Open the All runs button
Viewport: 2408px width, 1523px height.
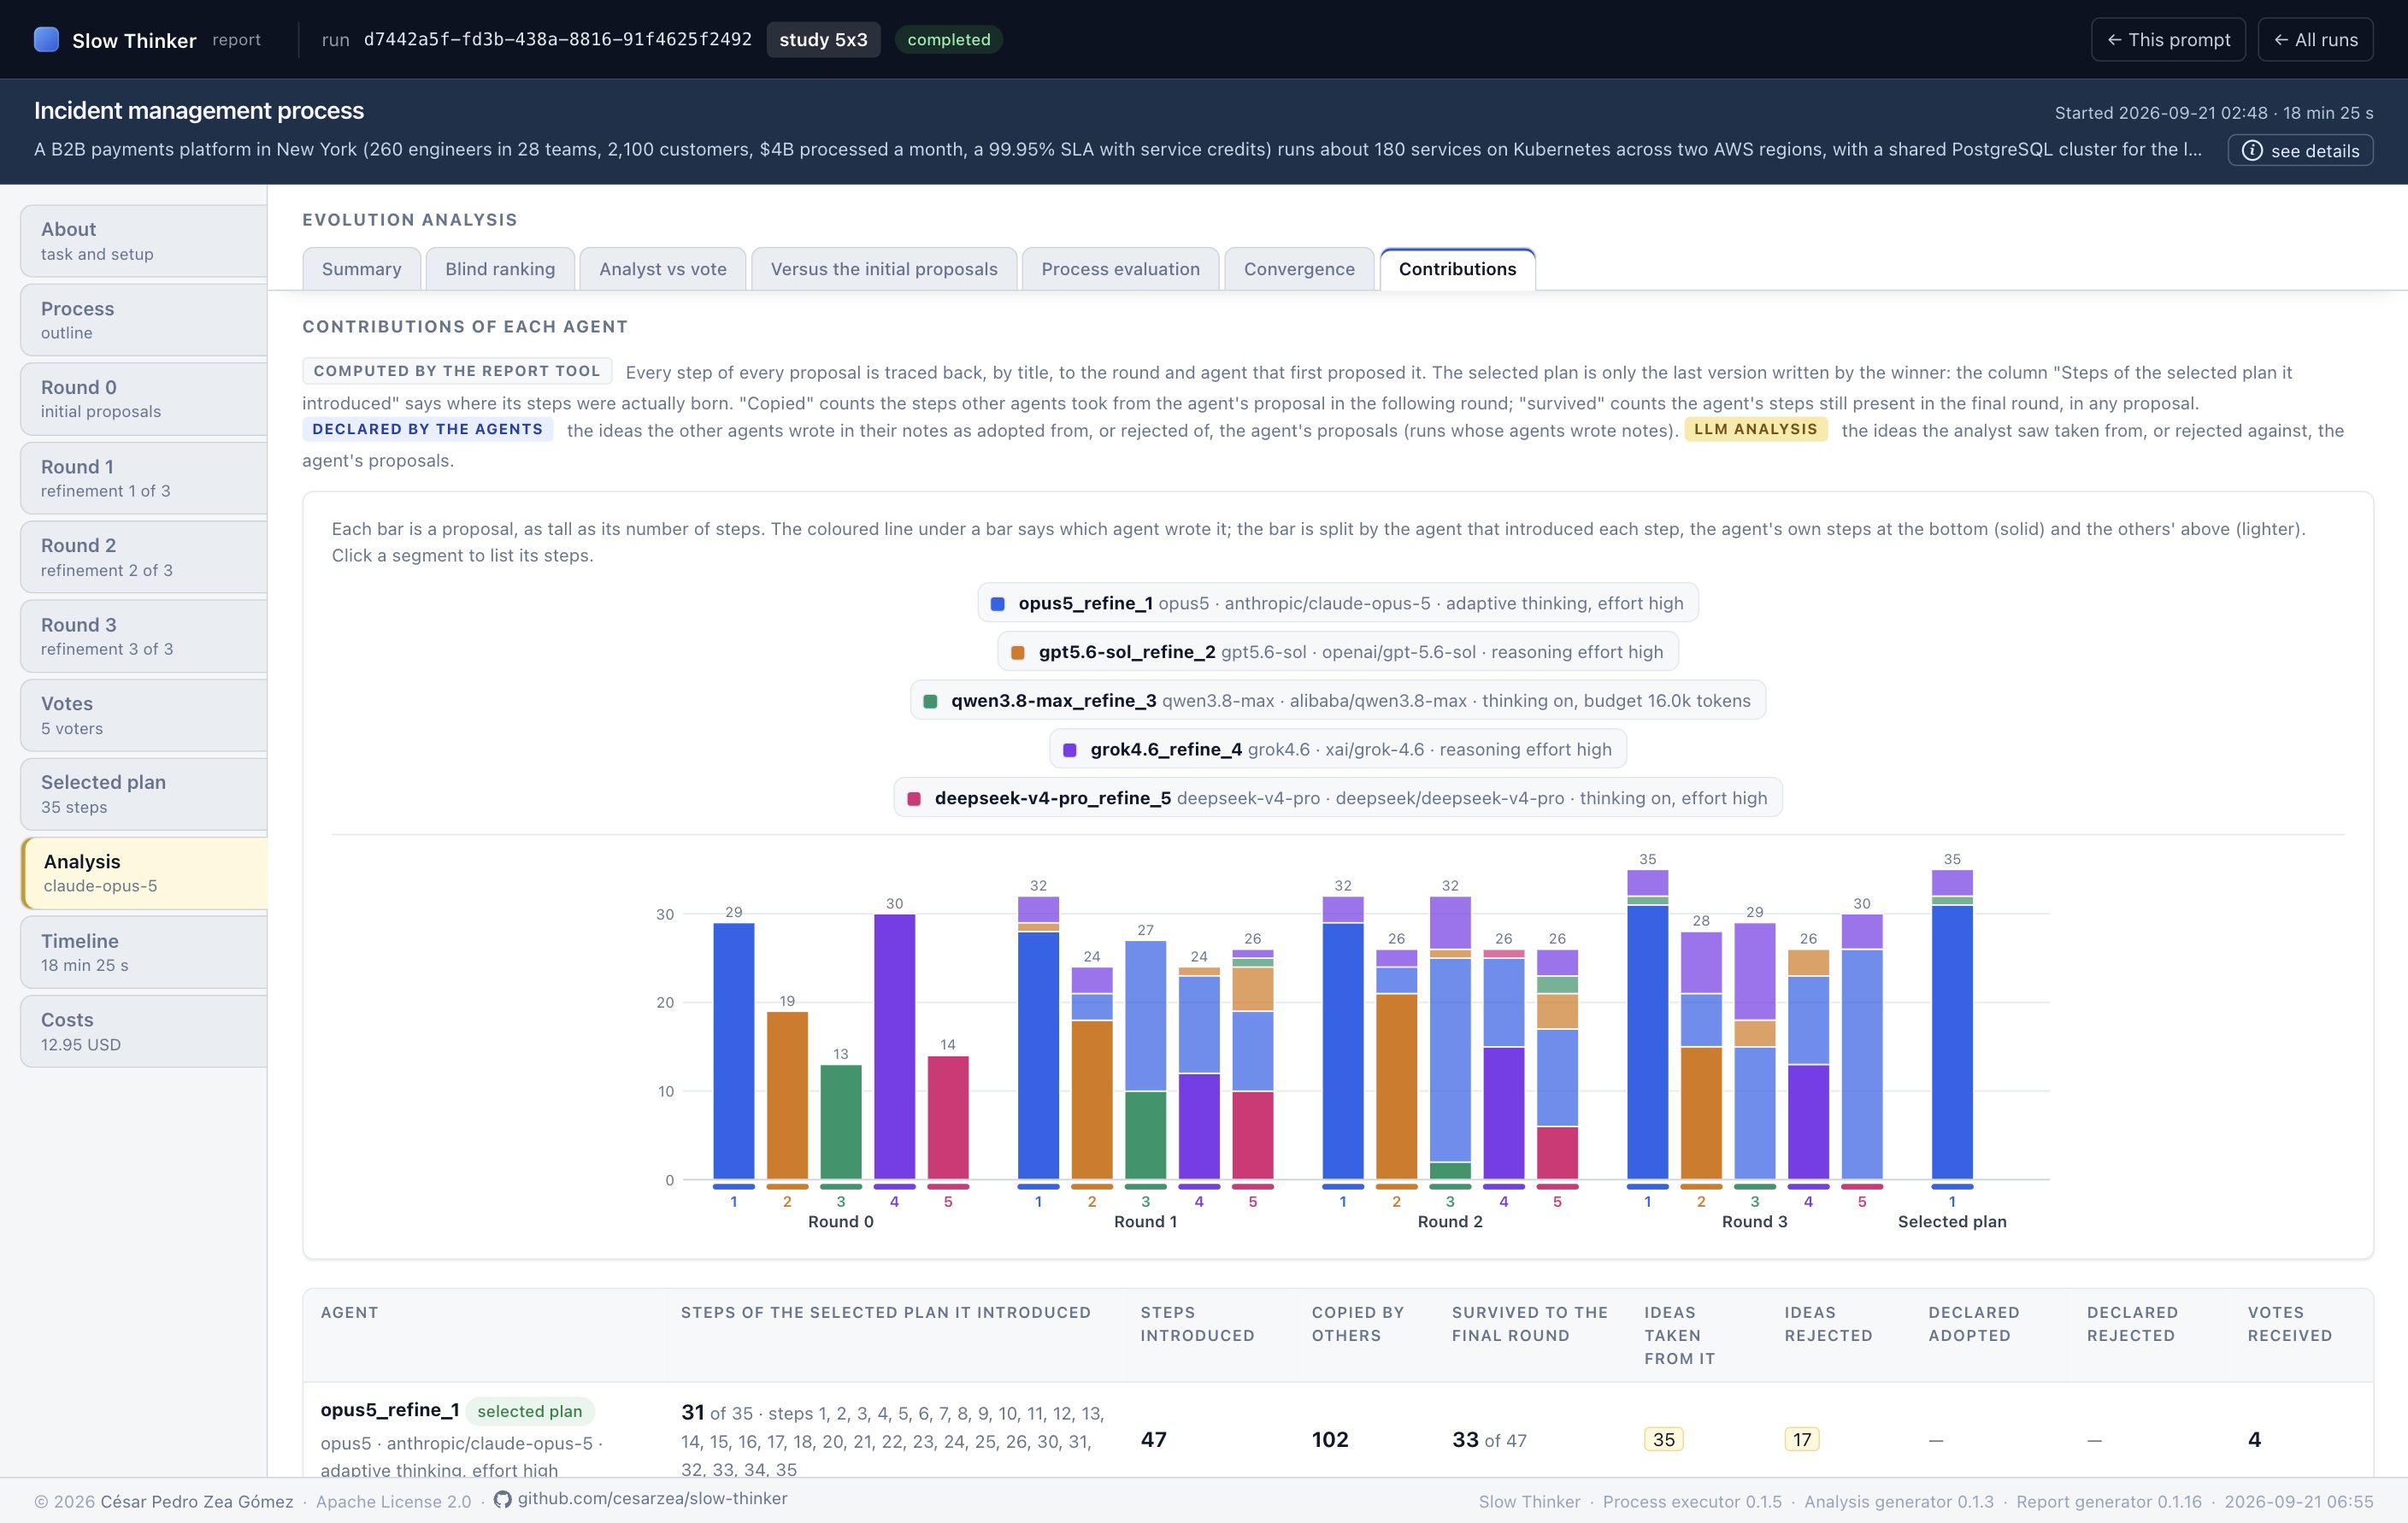2314,40
